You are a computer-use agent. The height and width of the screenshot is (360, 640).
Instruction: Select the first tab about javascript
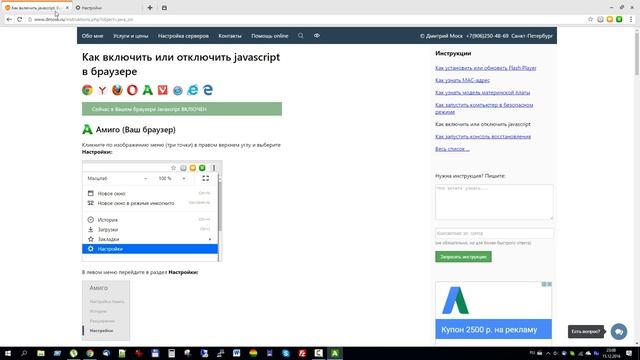click(x=37, y=8)
